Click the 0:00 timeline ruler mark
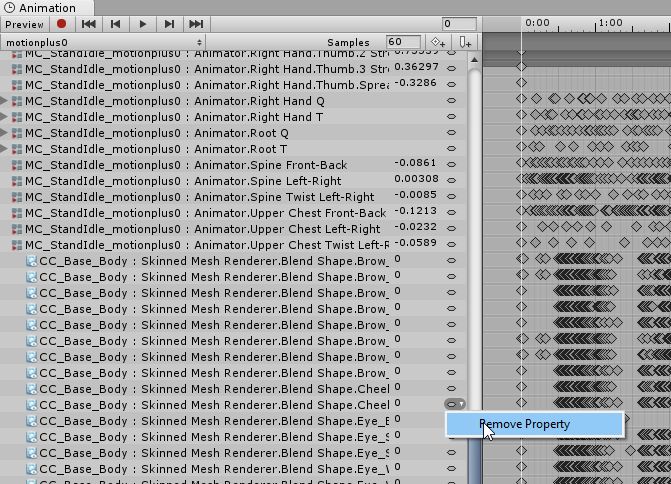 pyautogui.click(x=537, y=22)
